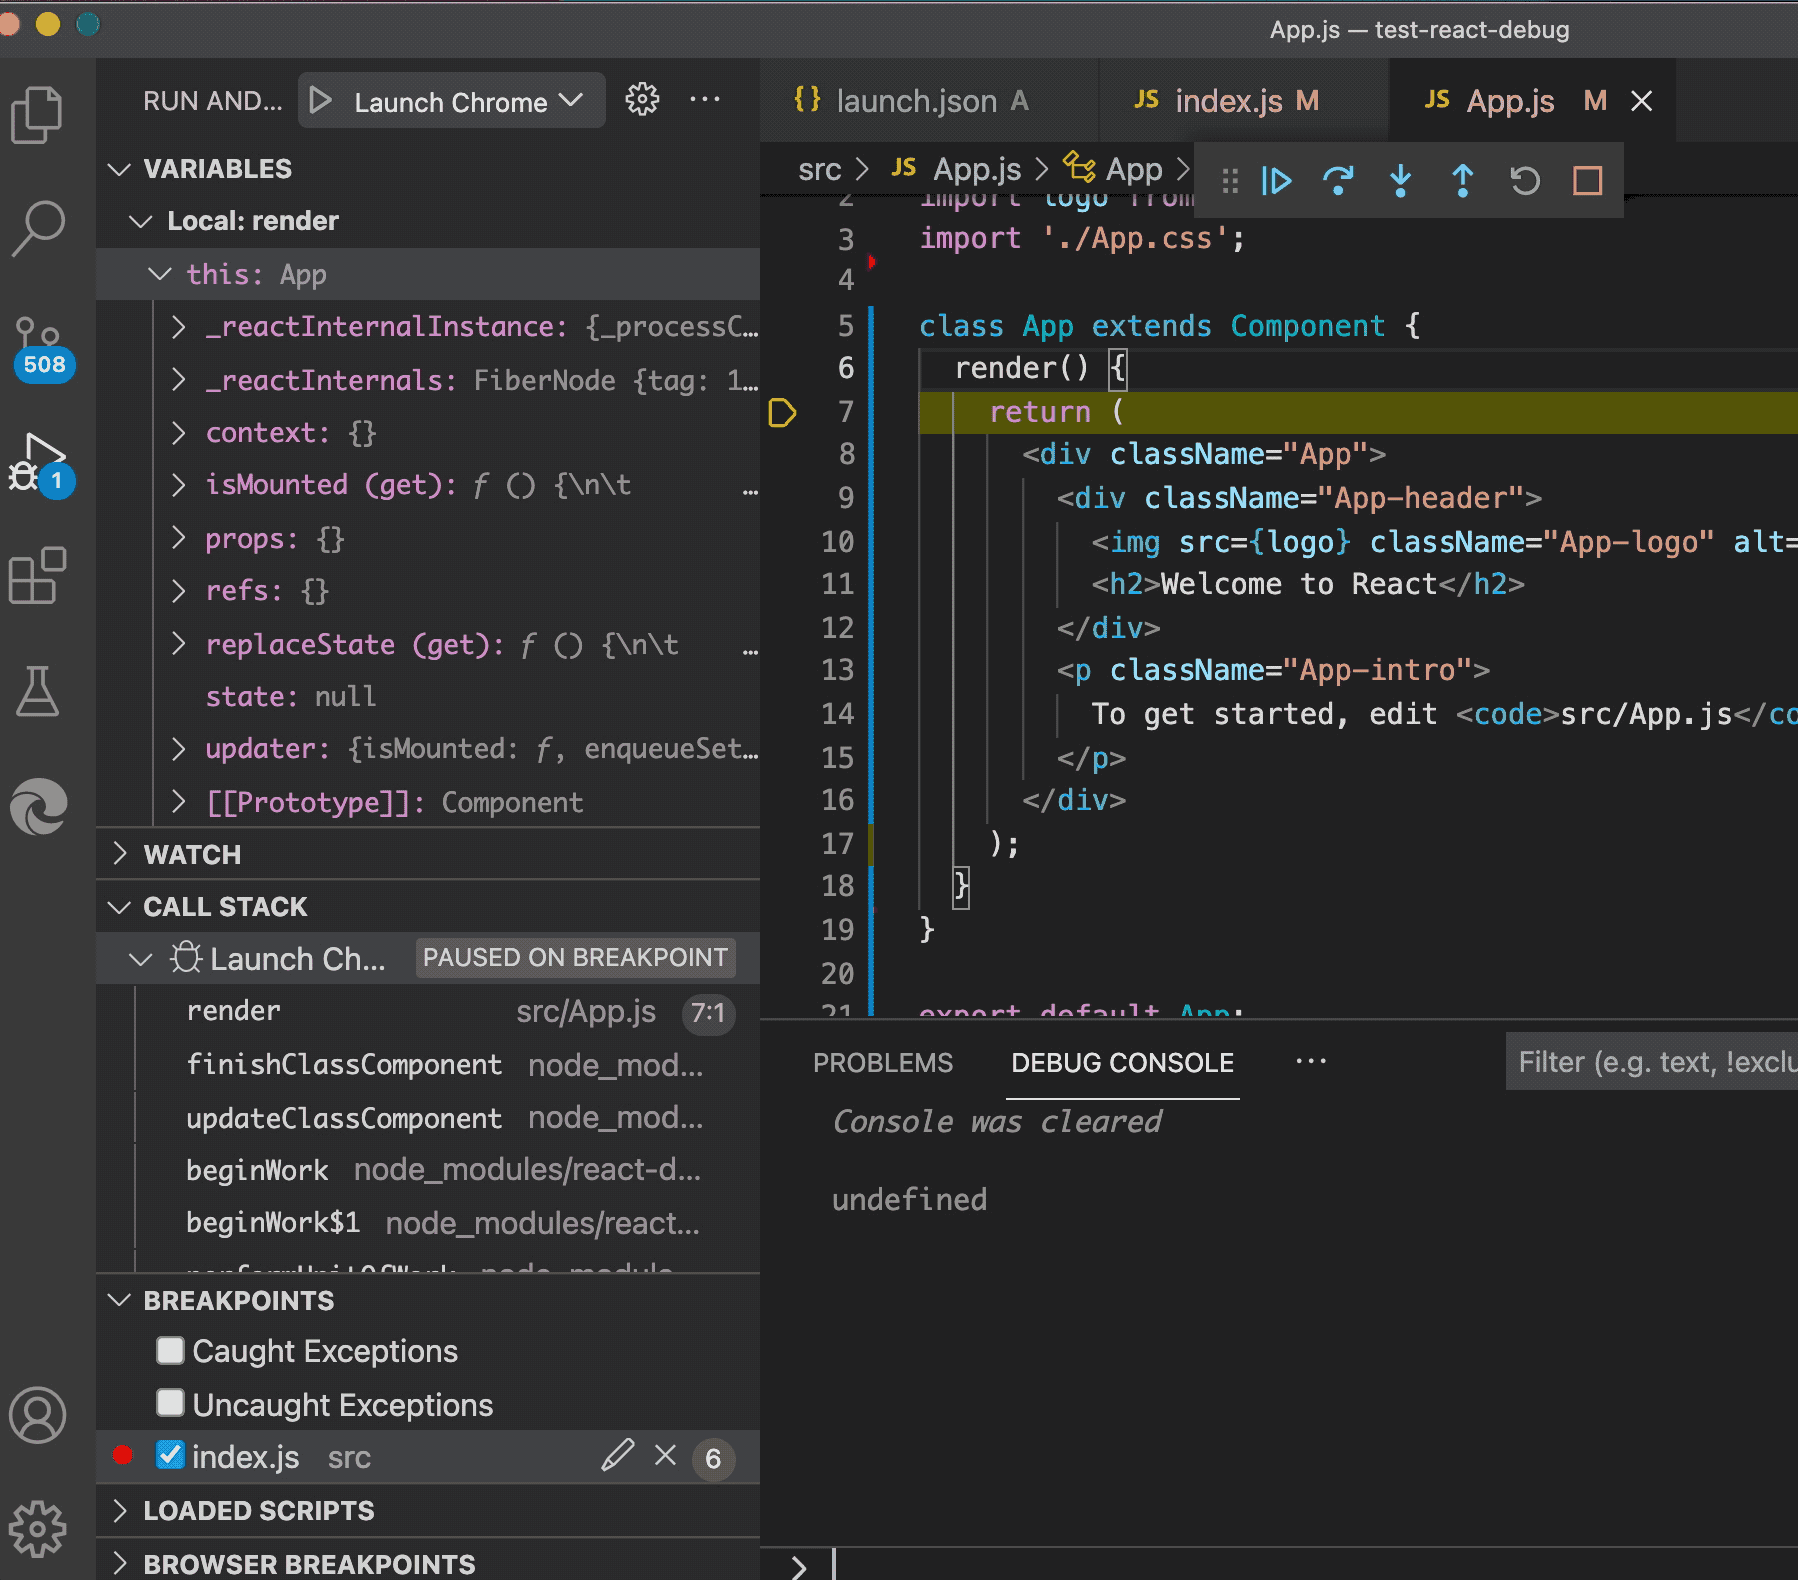
Task: Restart the debugging session
Action: [1524, 181]
